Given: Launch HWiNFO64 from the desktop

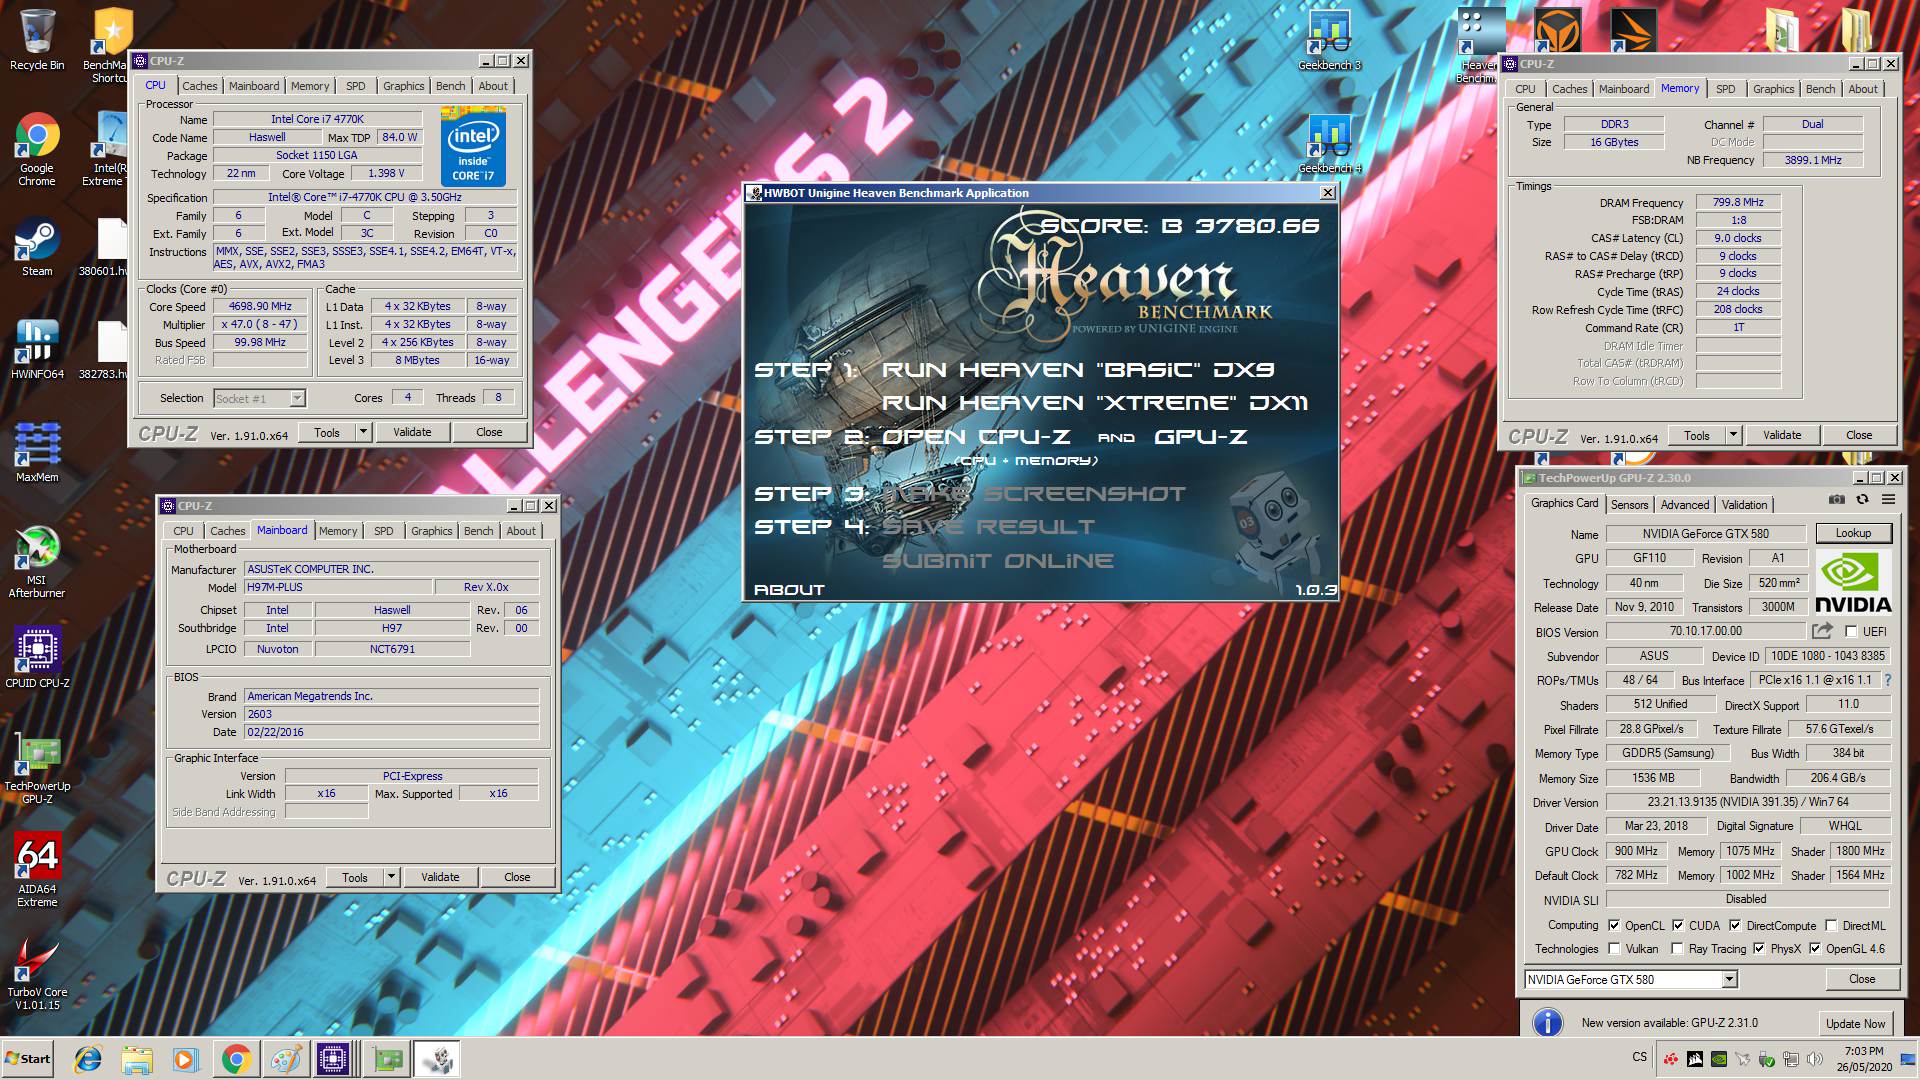Looking at the screenshot, I should (x=37, y=350).
